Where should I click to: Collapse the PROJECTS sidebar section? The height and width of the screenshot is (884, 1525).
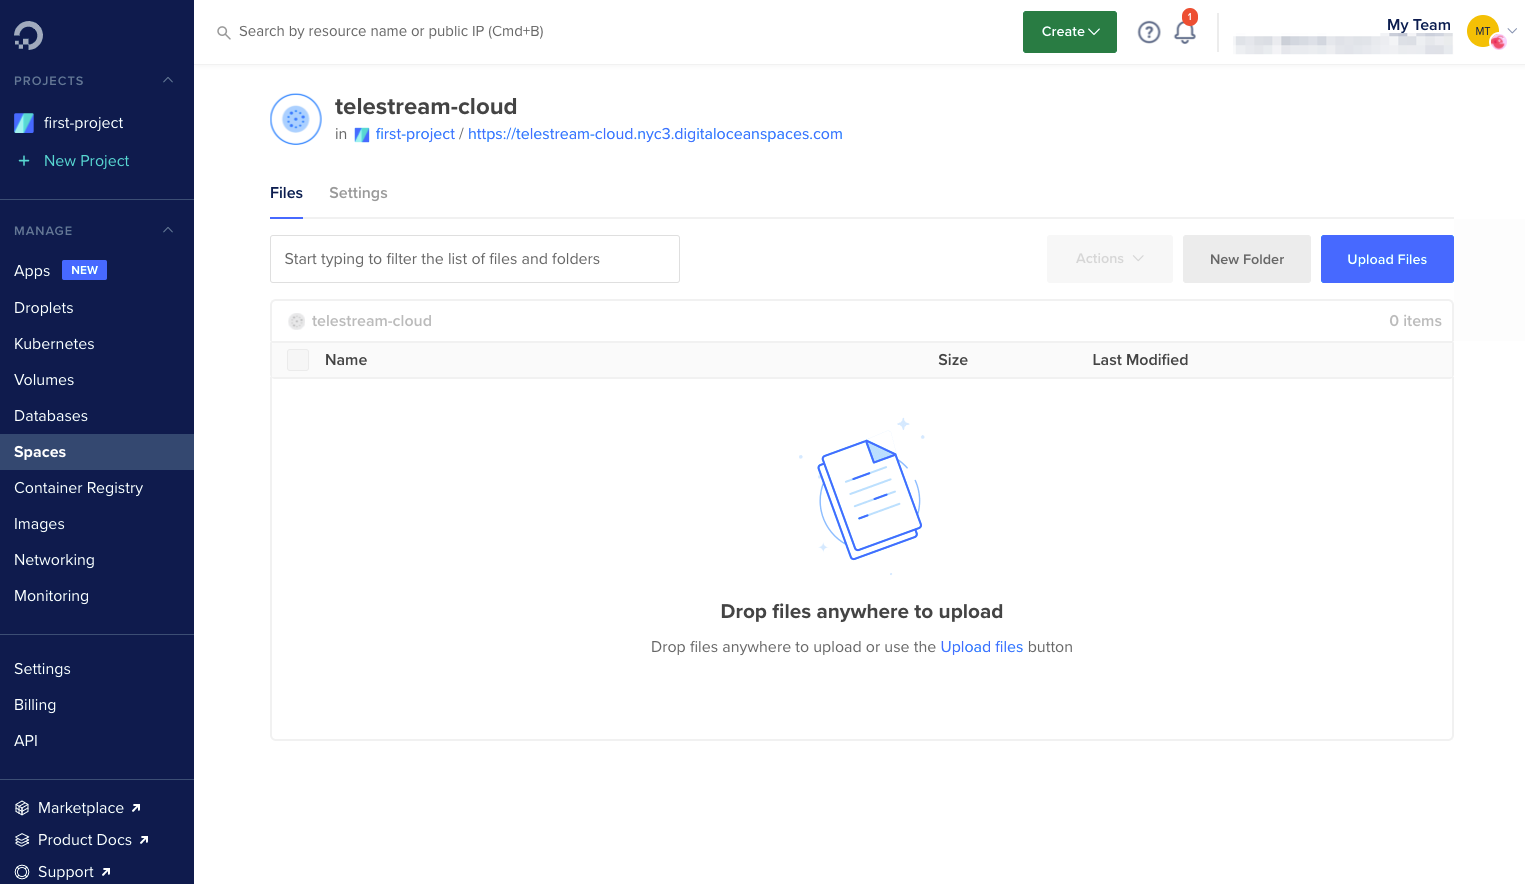pos(168,80)
